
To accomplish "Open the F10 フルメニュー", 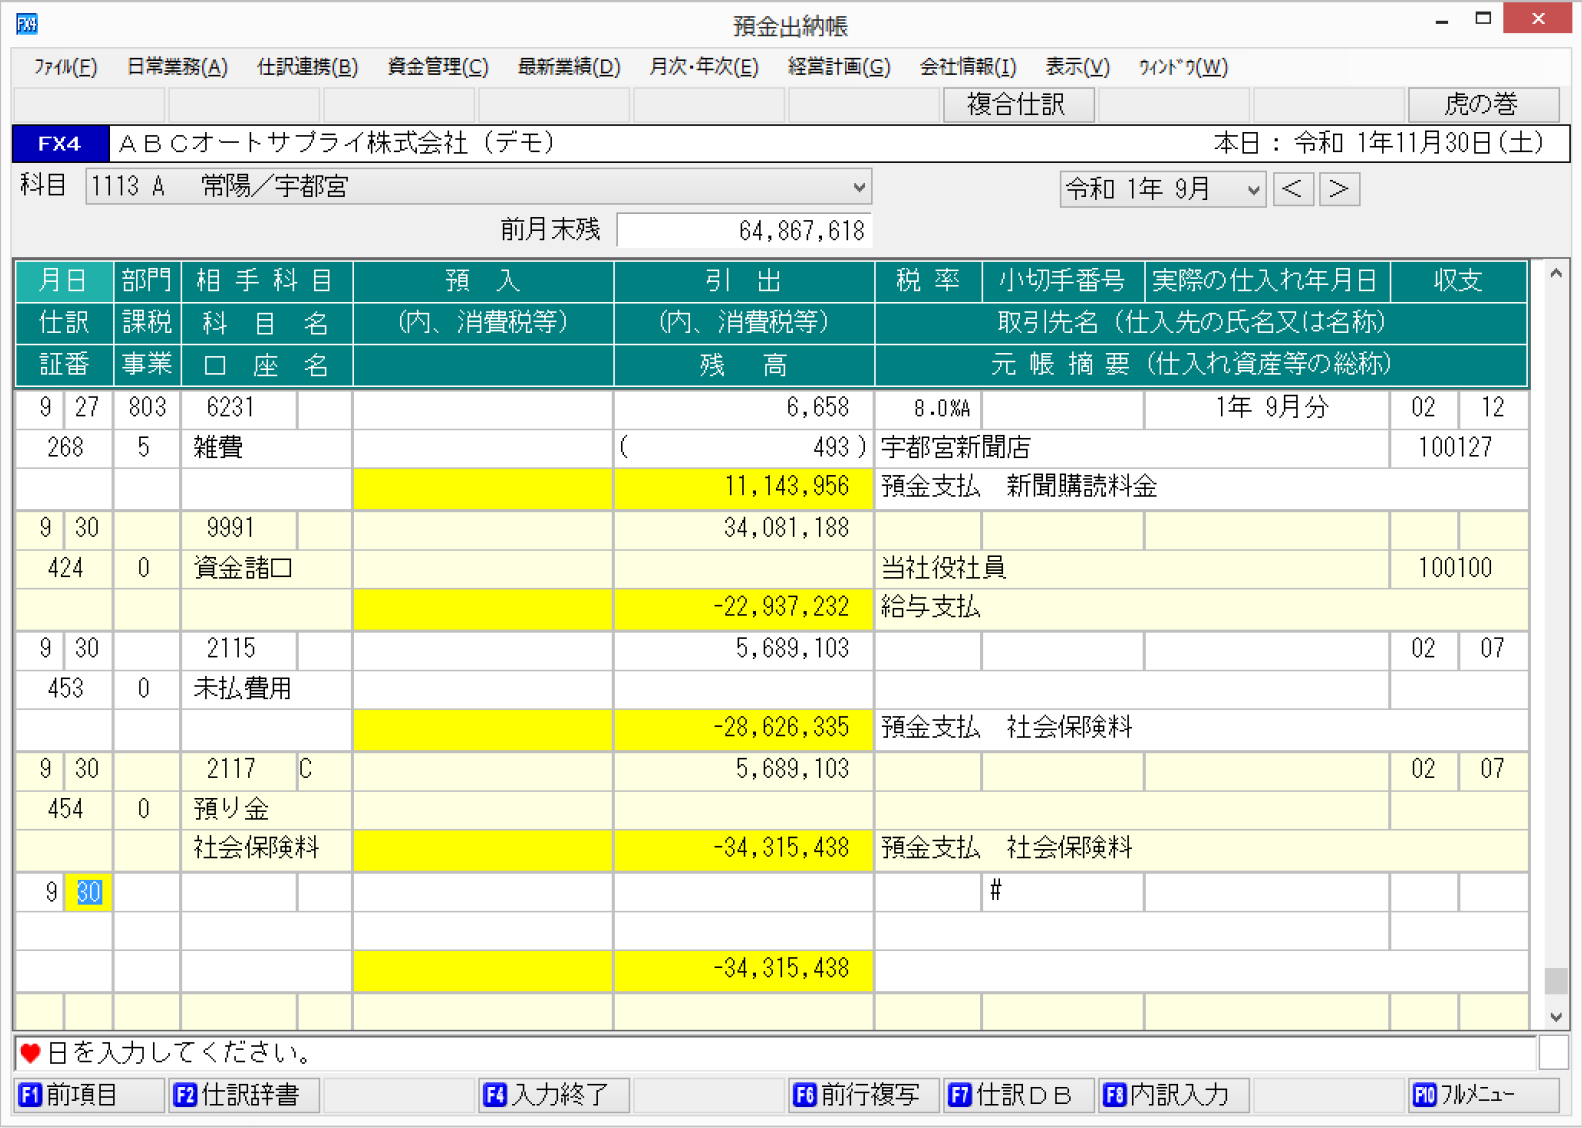I will pyautogui.click(x=1484, y=1095).
